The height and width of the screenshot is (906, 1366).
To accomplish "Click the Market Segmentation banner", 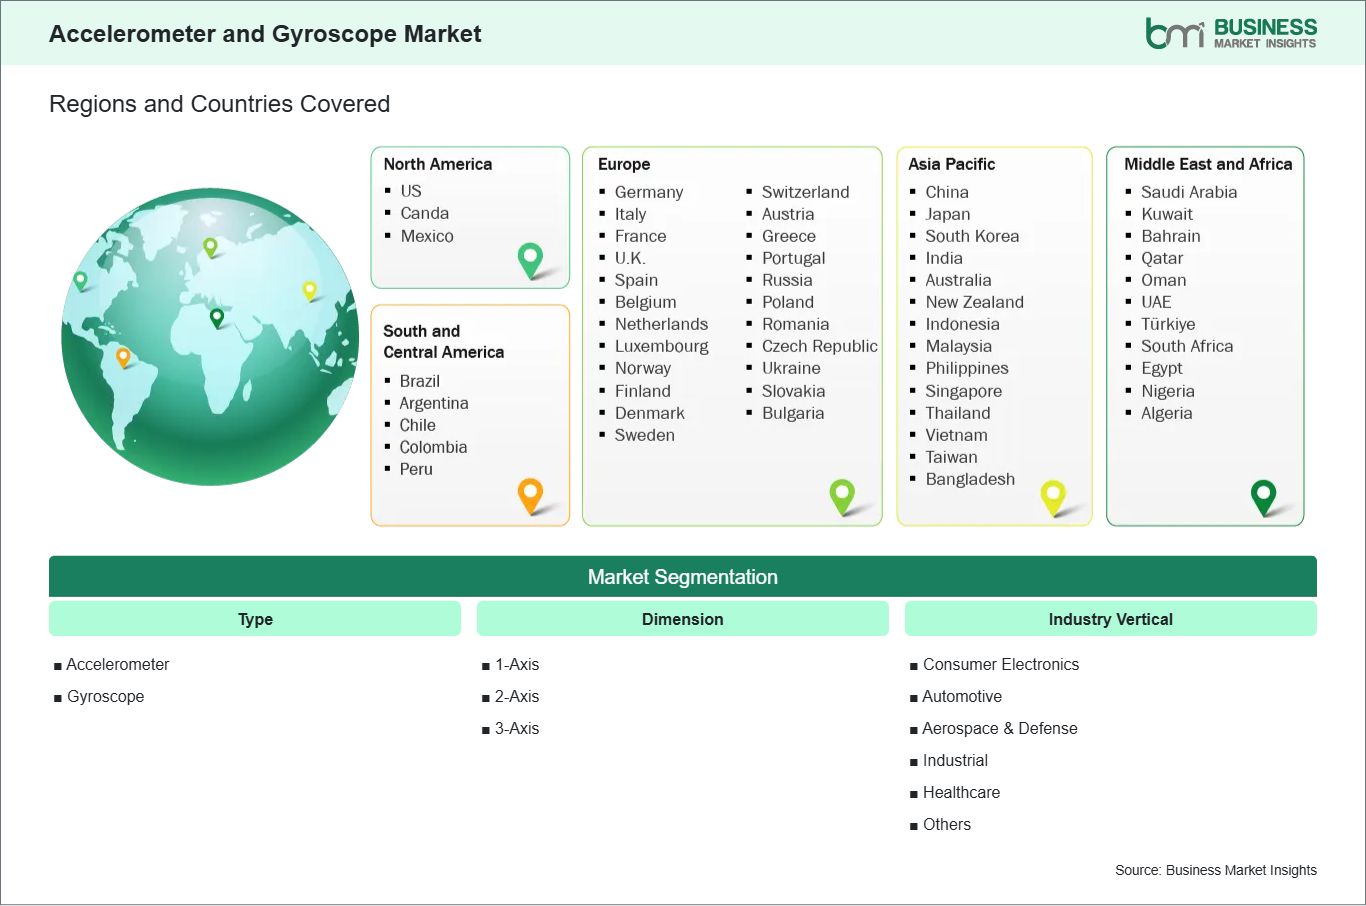I will [682, 577].
